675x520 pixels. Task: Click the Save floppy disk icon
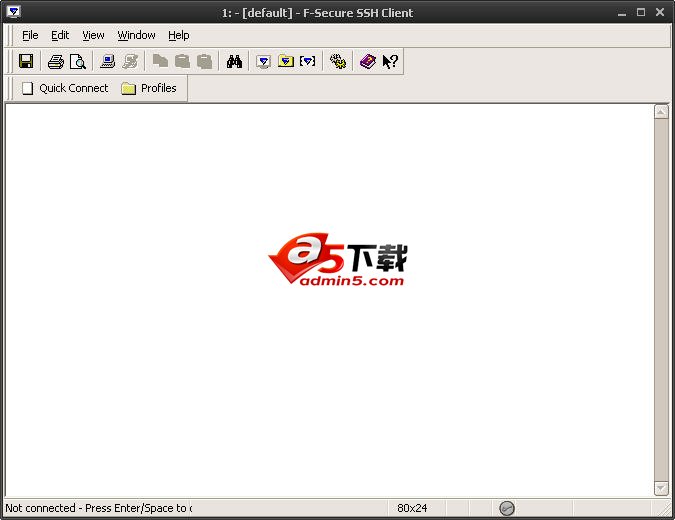(x=26, y=61)
